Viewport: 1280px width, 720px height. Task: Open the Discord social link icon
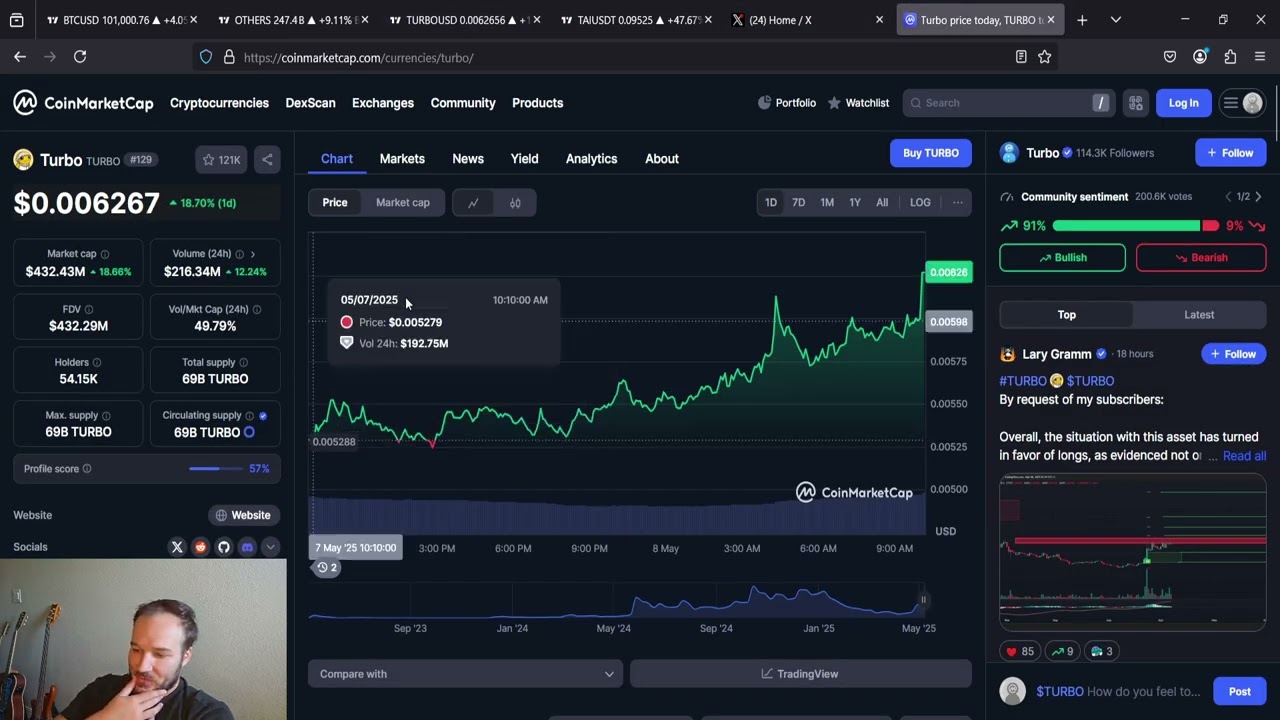[247, 547]
